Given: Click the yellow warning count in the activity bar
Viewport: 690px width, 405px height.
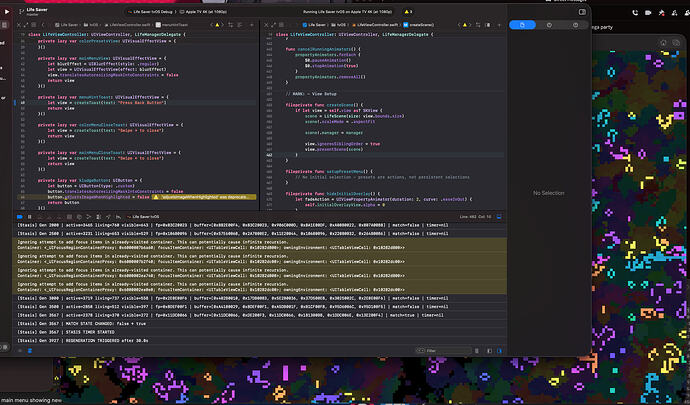Looking at the screenshot, I should pos(408,12).
